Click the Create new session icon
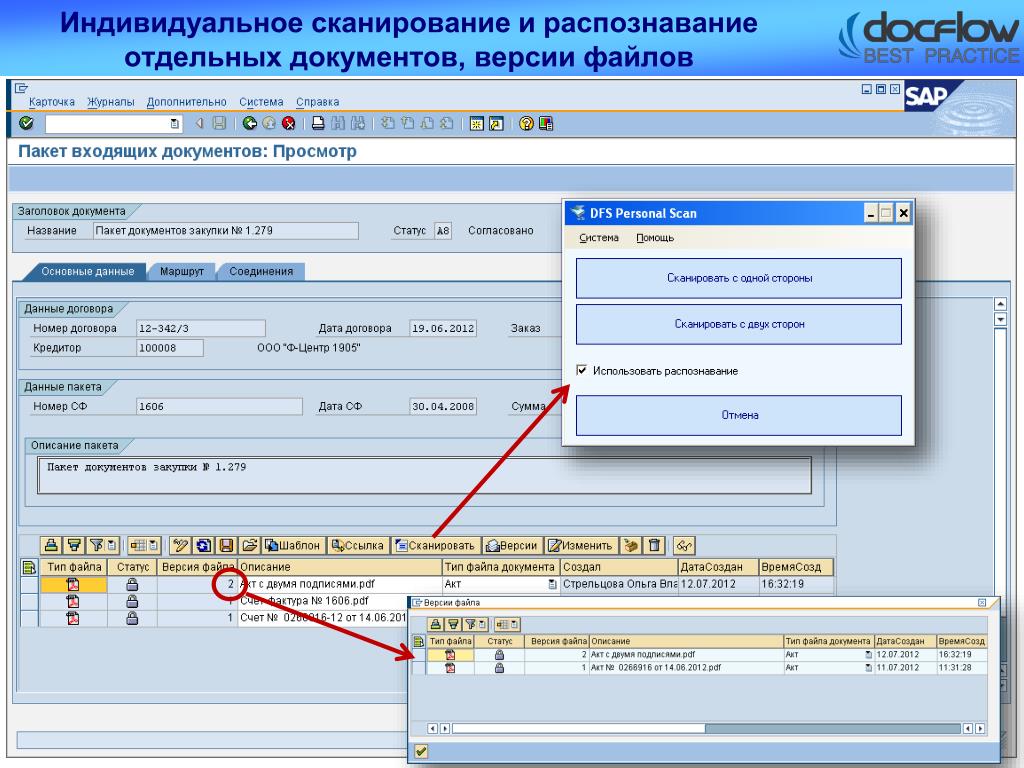The width and height of the screenshot is (1024, 768). point(477,123)
